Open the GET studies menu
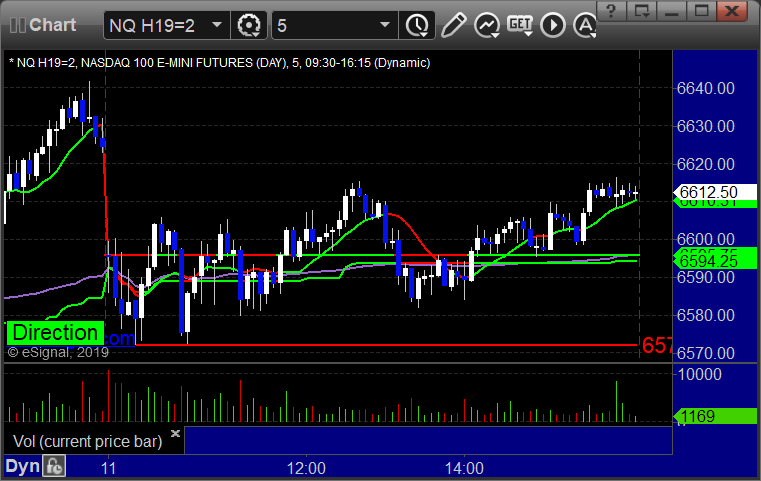 [x=520, y=25]
